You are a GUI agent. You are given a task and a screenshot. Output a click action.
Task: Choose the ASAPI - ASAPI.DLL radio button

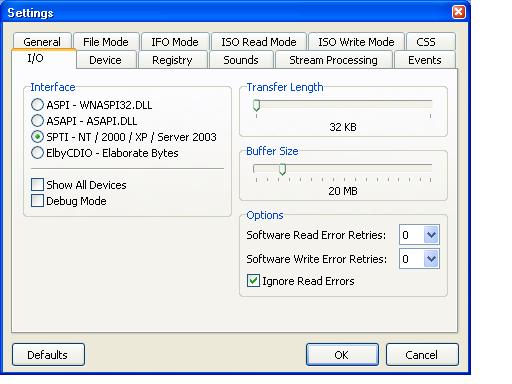pyautogui.click(x=37, y=121)
